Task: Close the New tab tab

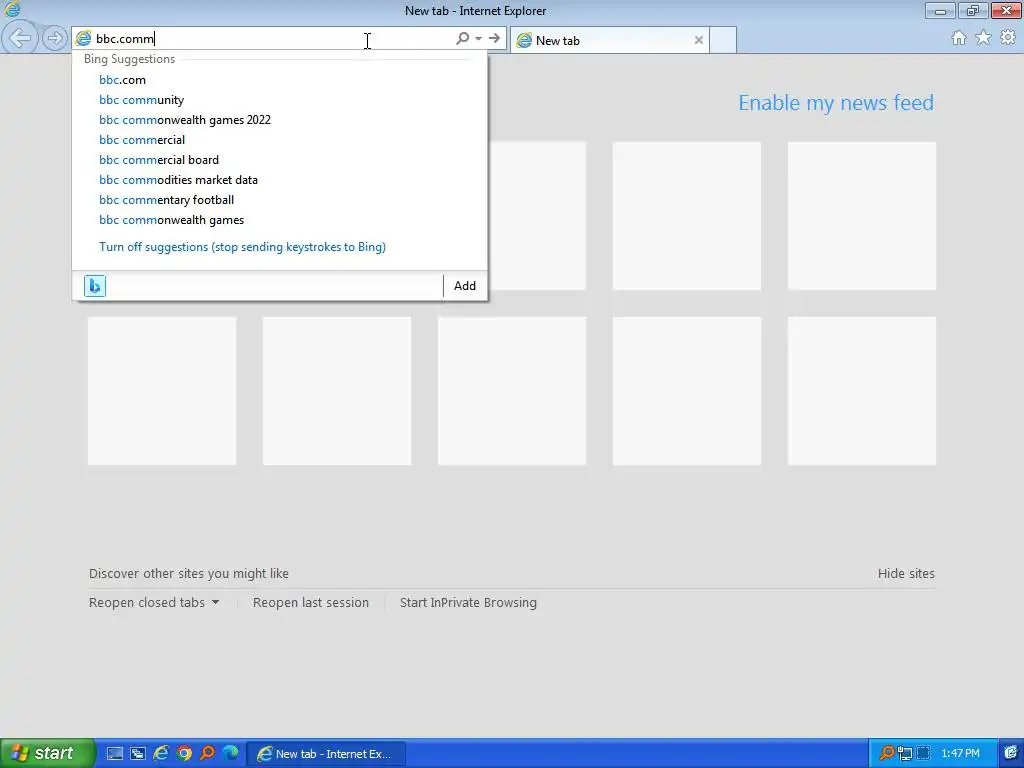Action: (x=699, y=40)
